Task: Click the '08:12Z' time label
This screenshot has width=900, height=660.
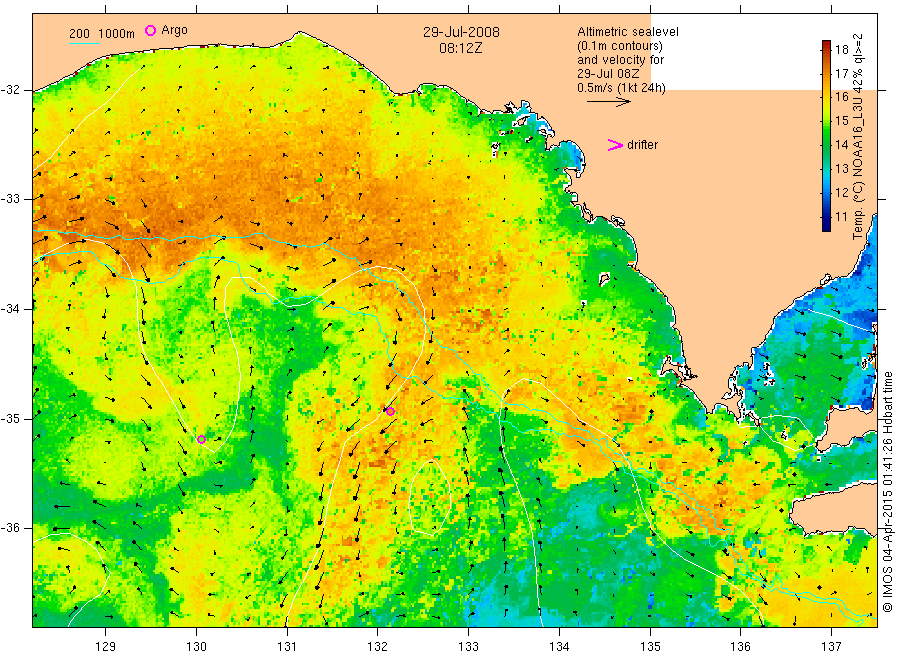Action: coord(460,48)
